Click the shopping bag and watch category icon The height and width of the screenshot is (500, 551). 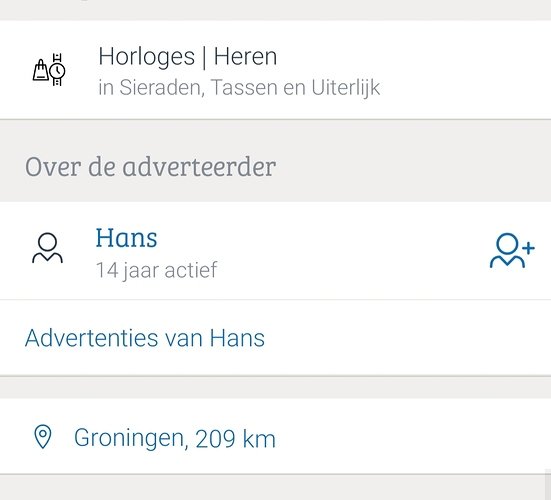tap(49, 70)
